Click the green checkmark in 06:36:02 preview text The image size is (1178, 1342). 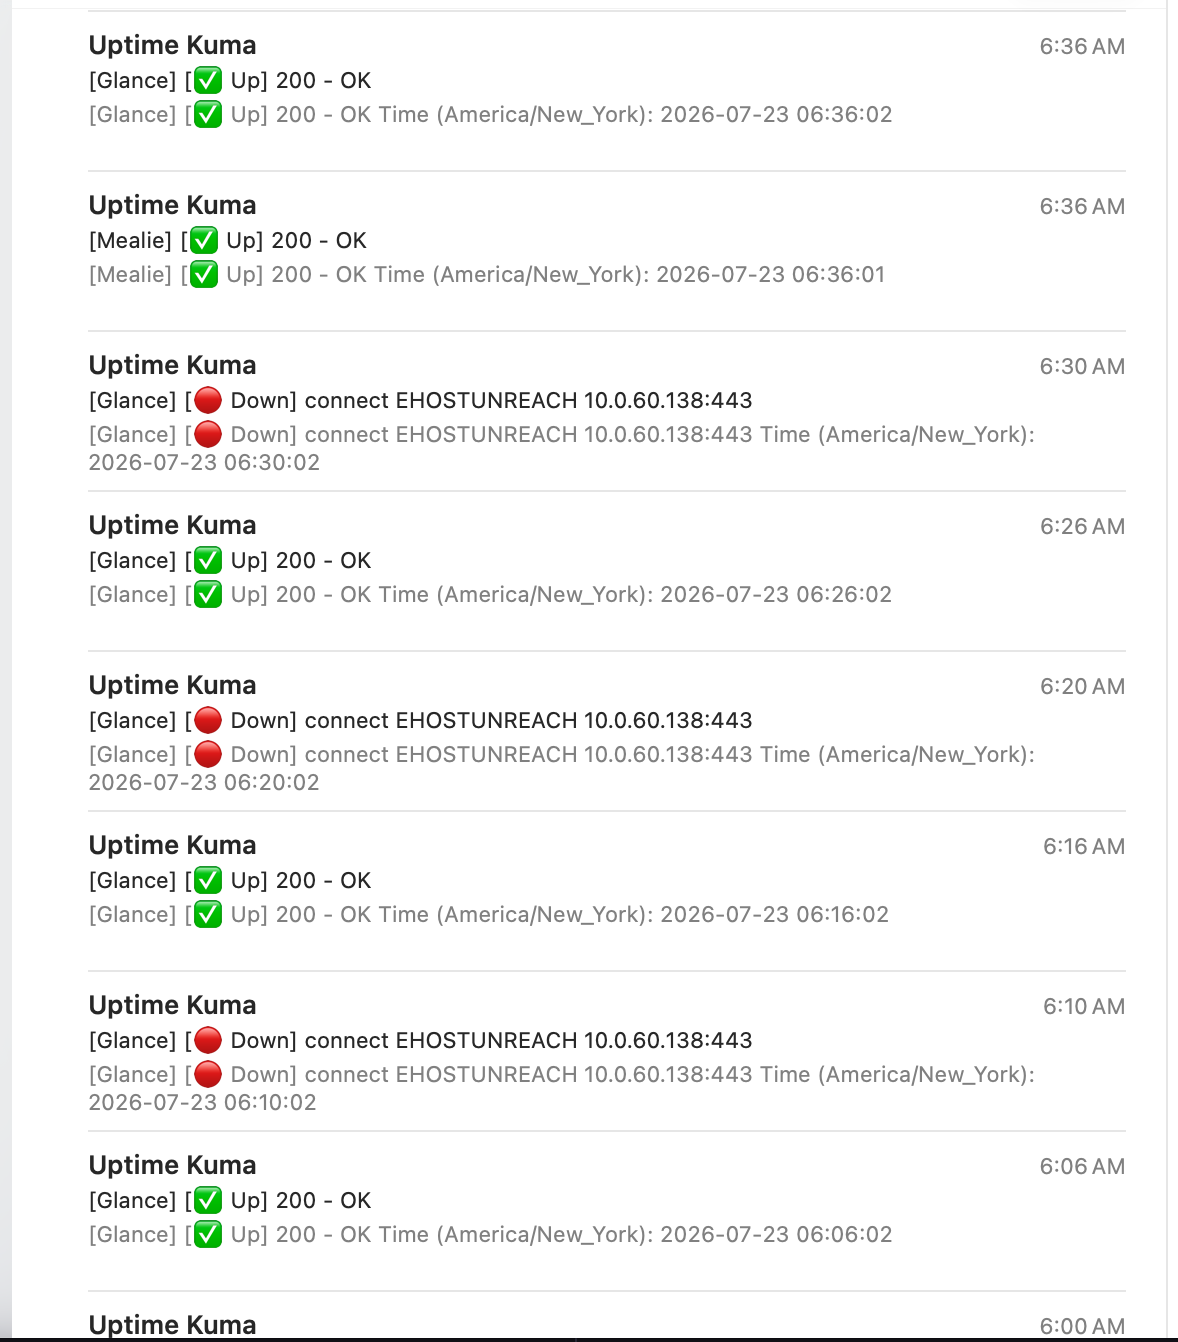(x=208, y=114)
